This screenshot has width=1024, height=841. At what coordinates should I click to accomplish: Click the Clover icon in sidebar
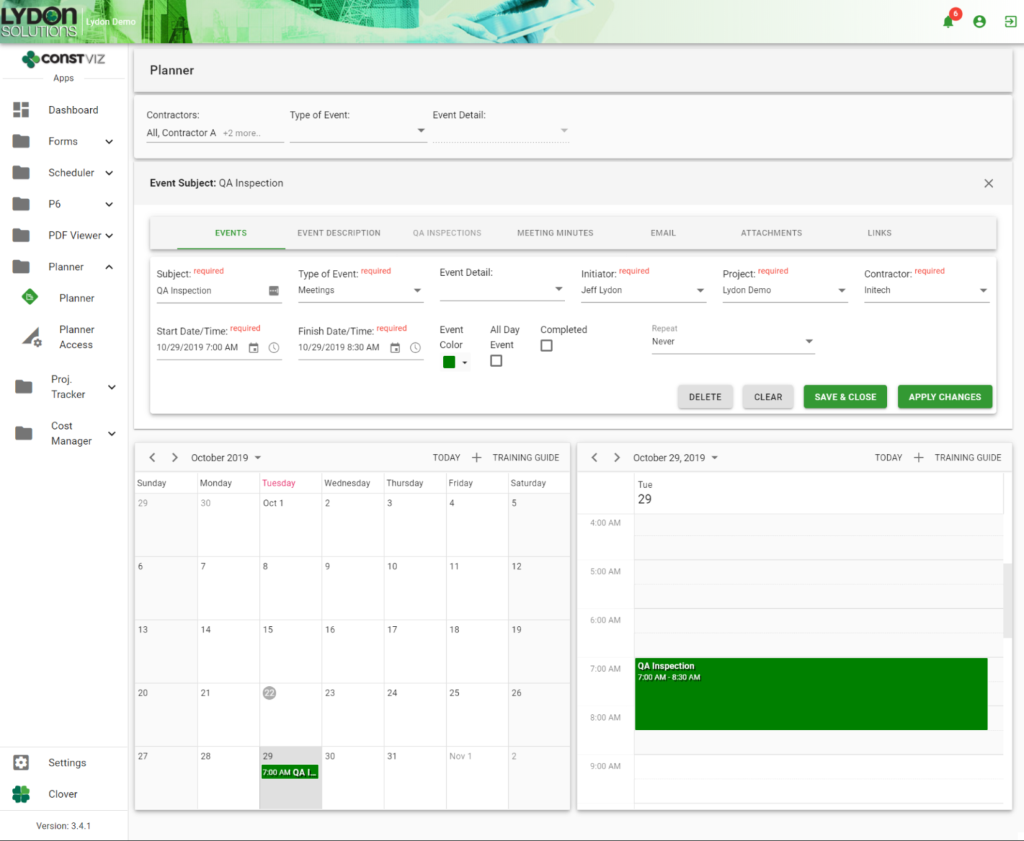pyautogui.click(x=22, y=794)
